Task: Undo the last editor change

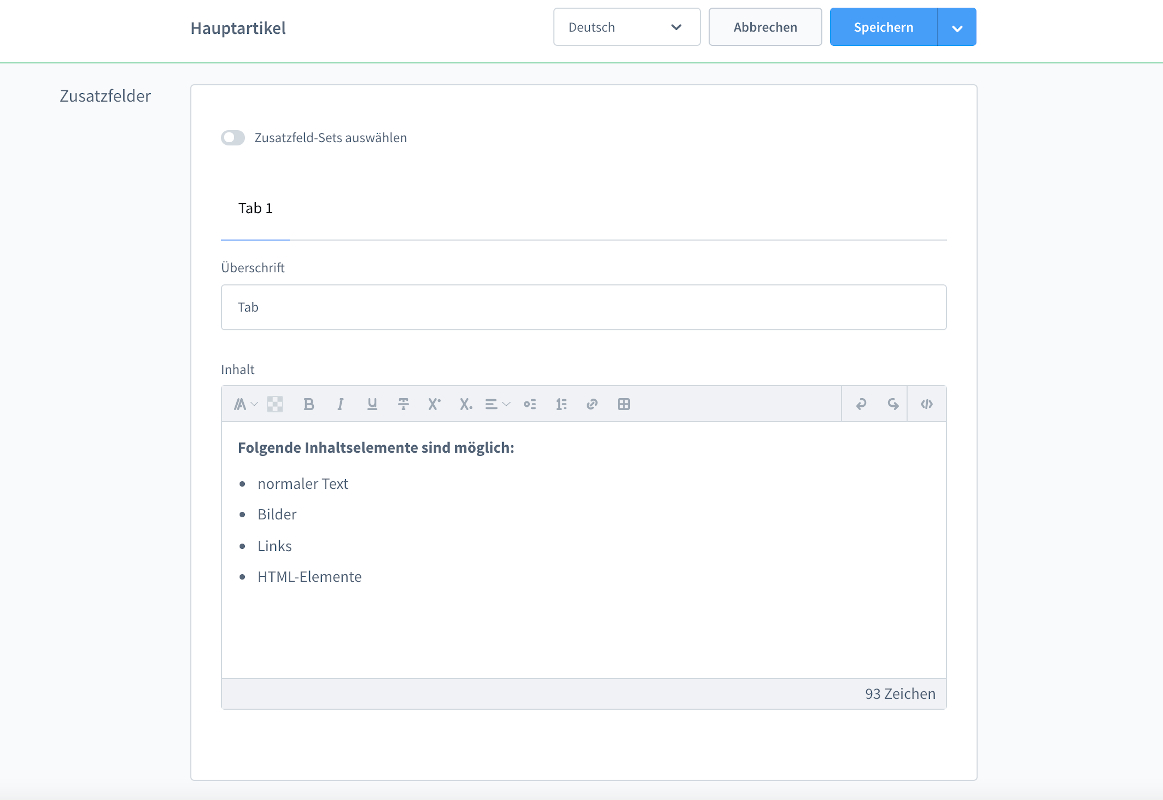Action: 860,404
